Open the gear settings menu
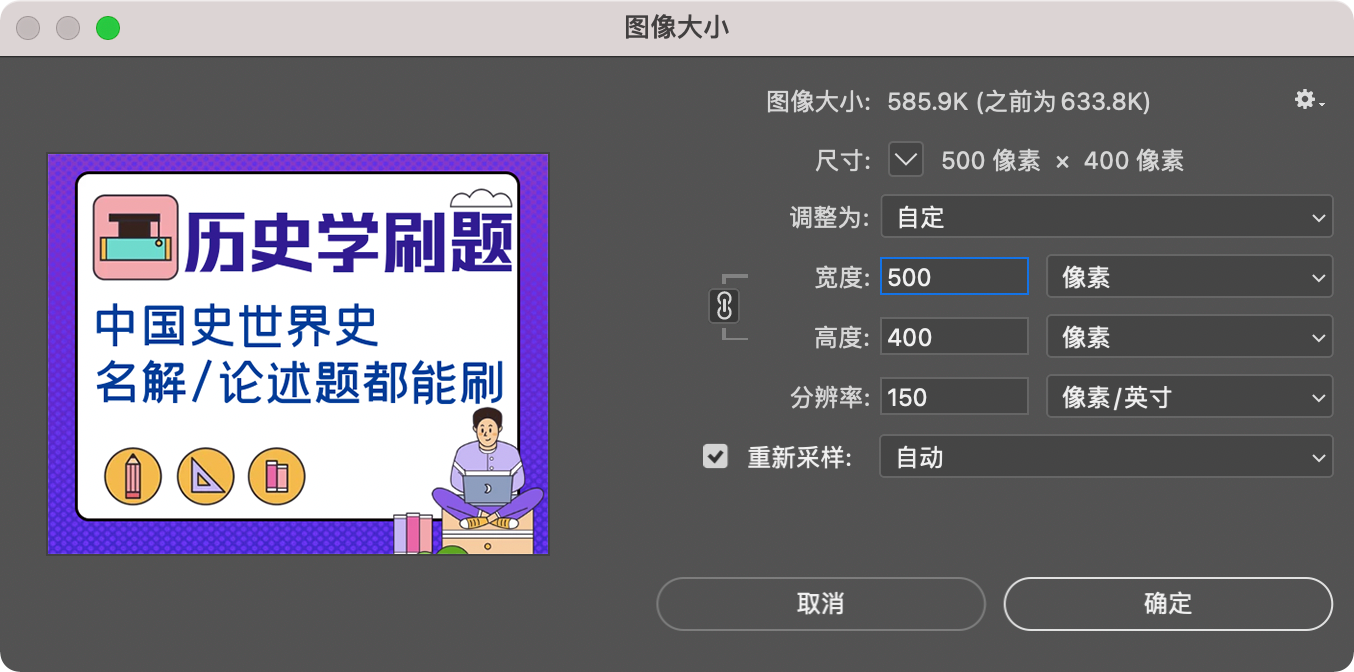 click(x=1309, y=100)
